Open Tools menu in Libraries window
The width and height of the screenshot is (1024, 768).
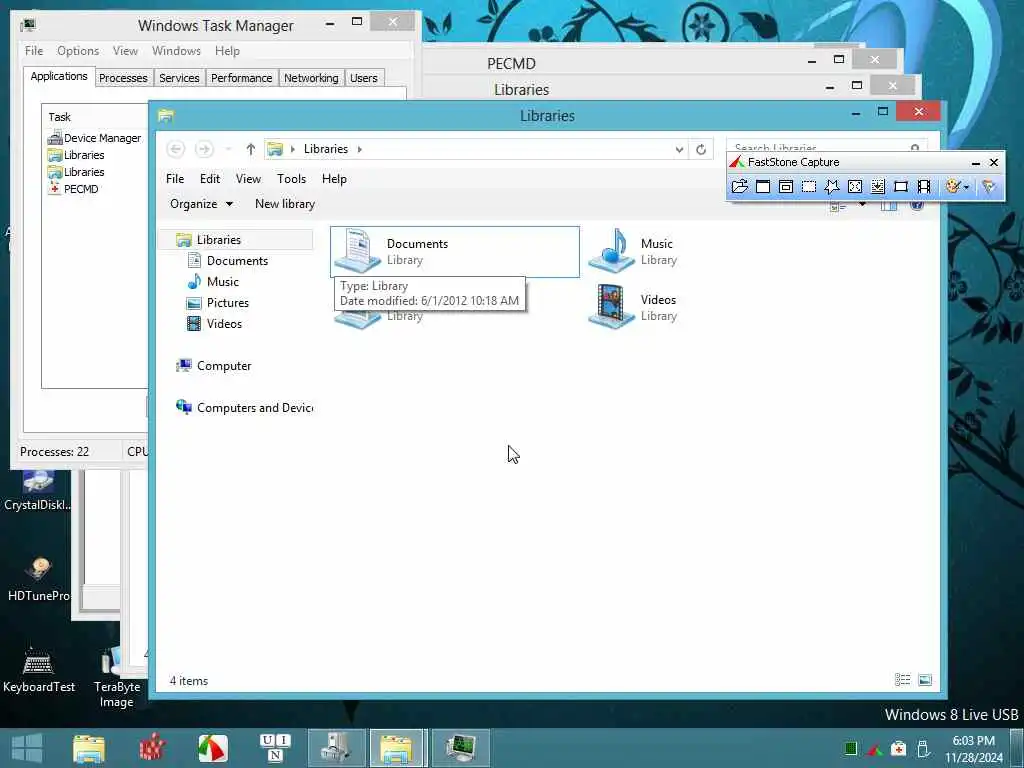click(291, 179)
